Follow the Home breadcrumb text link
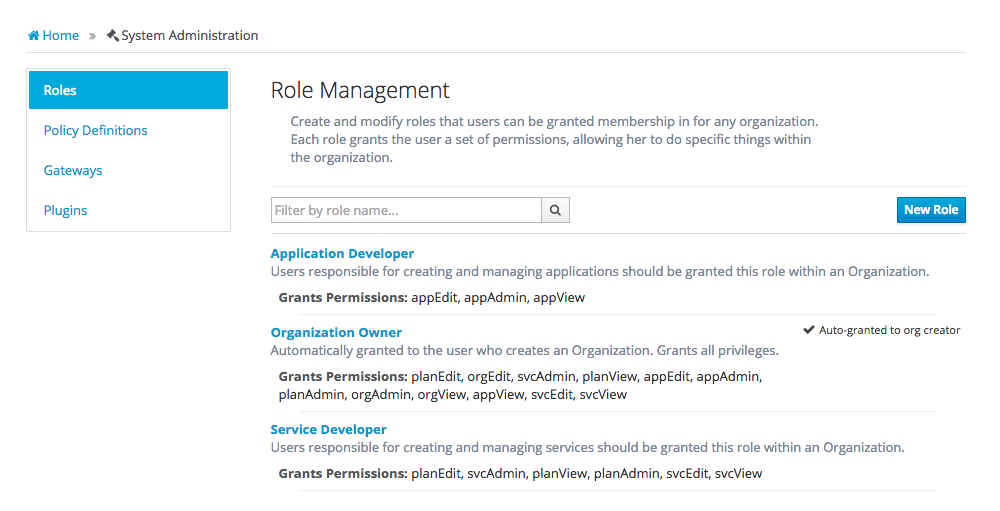Image resolution: width=1000 pixels, height=511 pixels. click(x=60, y=36)
